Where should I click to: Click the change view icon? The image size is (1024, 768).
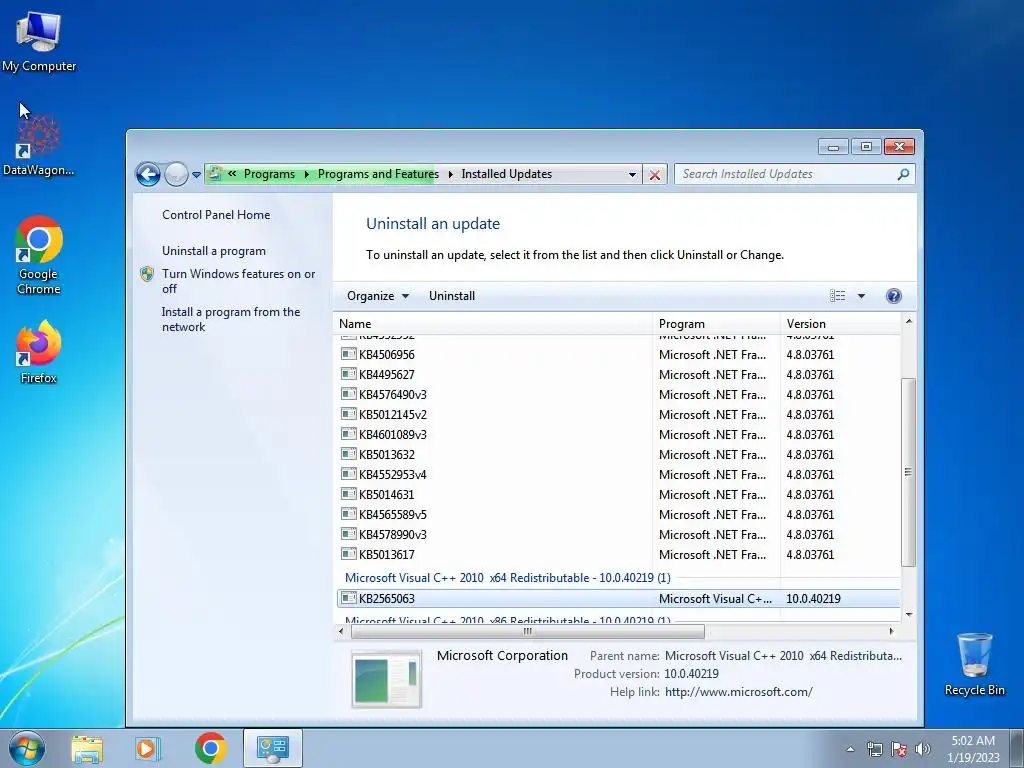click(837, 296)
